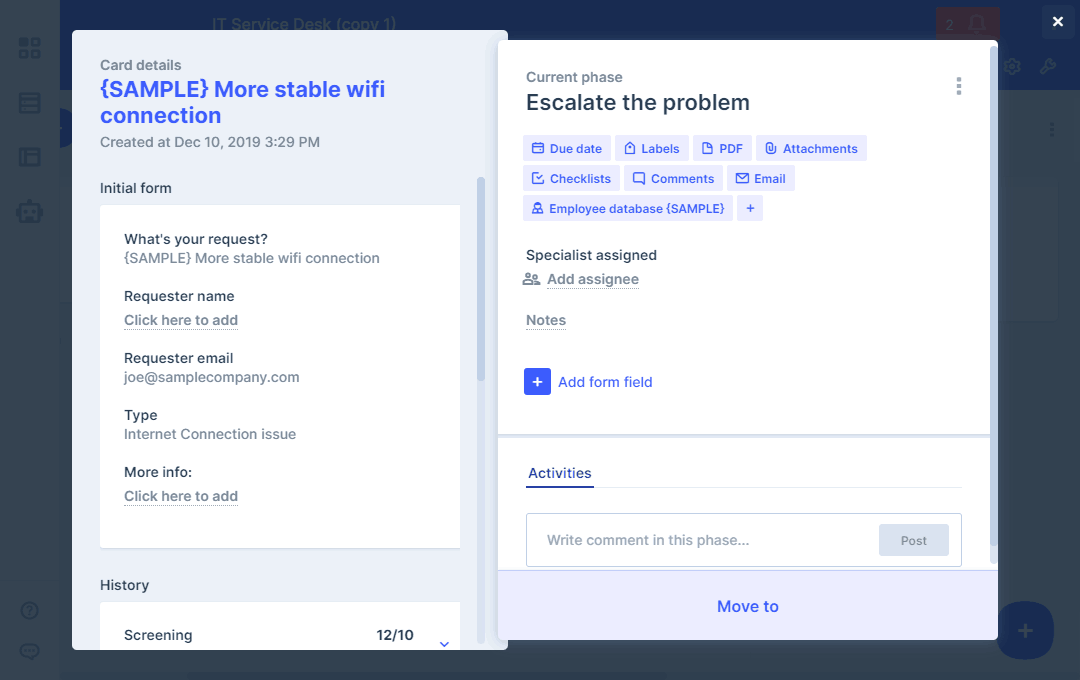Click the Due date calendar button
The width and height of the screenshot is (1080, 680).
566,149
